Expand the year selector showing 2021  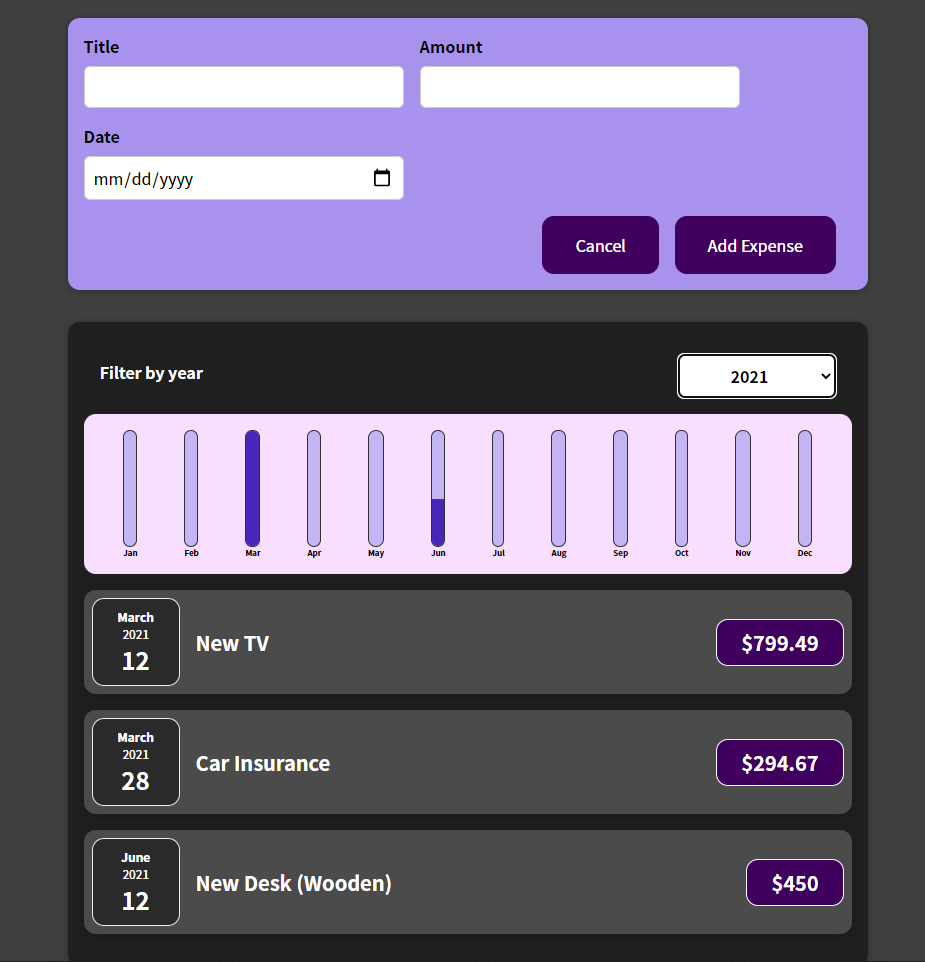(x=756, y=376)
